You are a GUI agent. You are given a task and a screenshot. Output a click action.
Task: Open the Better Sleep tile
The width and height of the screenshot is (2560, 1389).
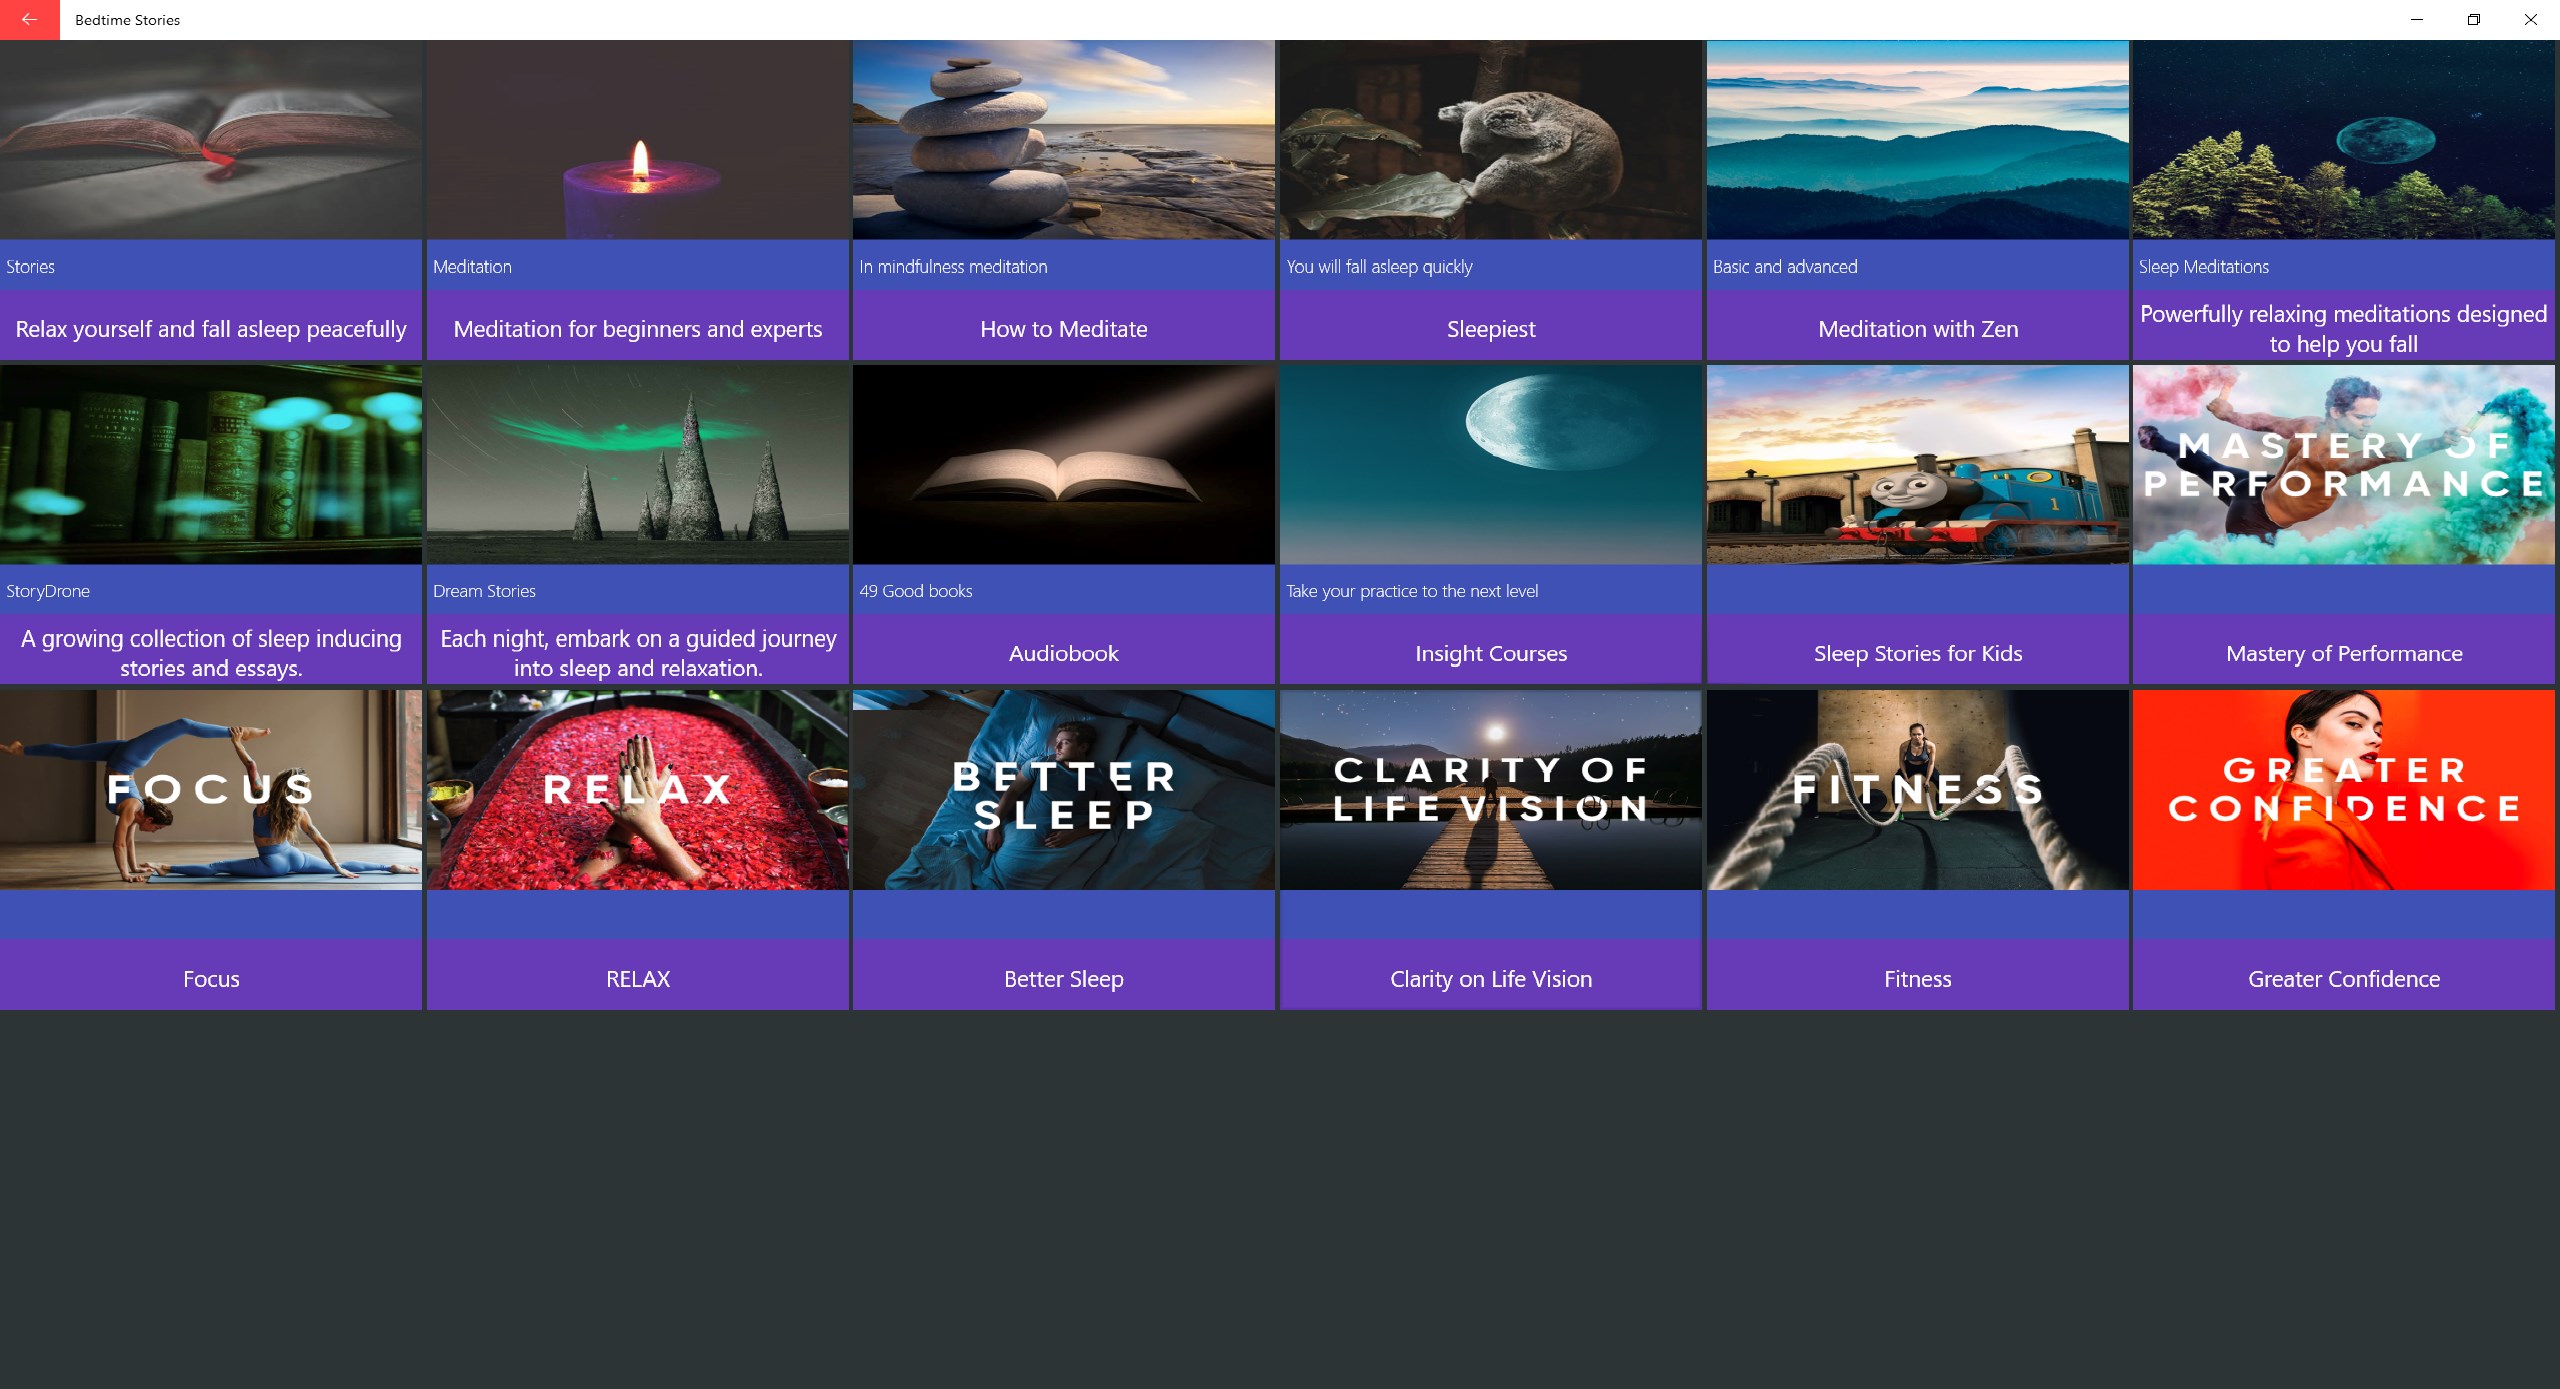point(1063,790)
